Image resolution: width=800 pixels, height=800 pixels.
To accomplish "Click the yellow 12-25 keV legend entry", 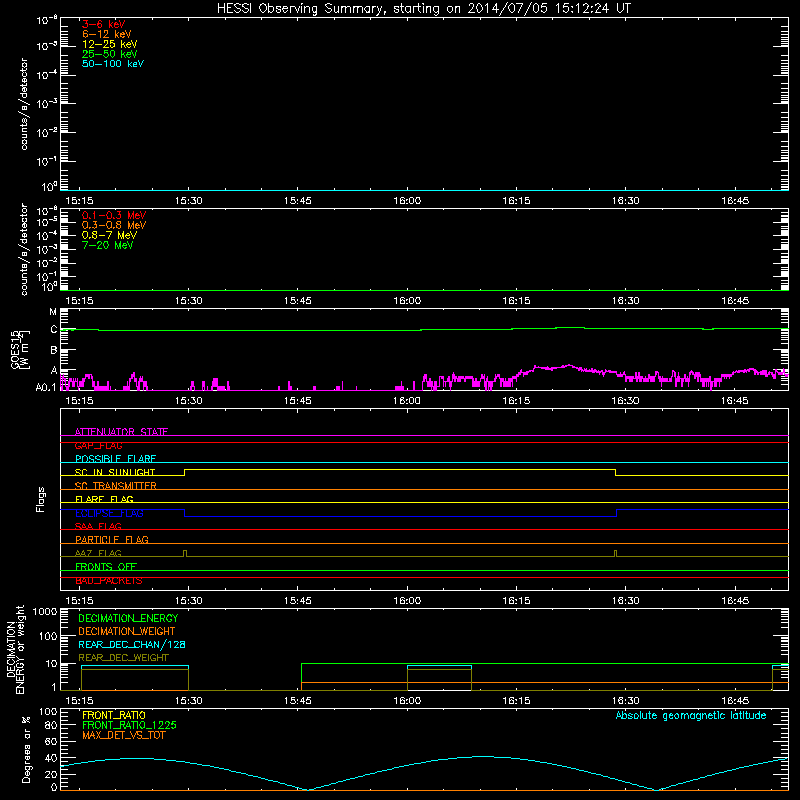I will (110, 44).
